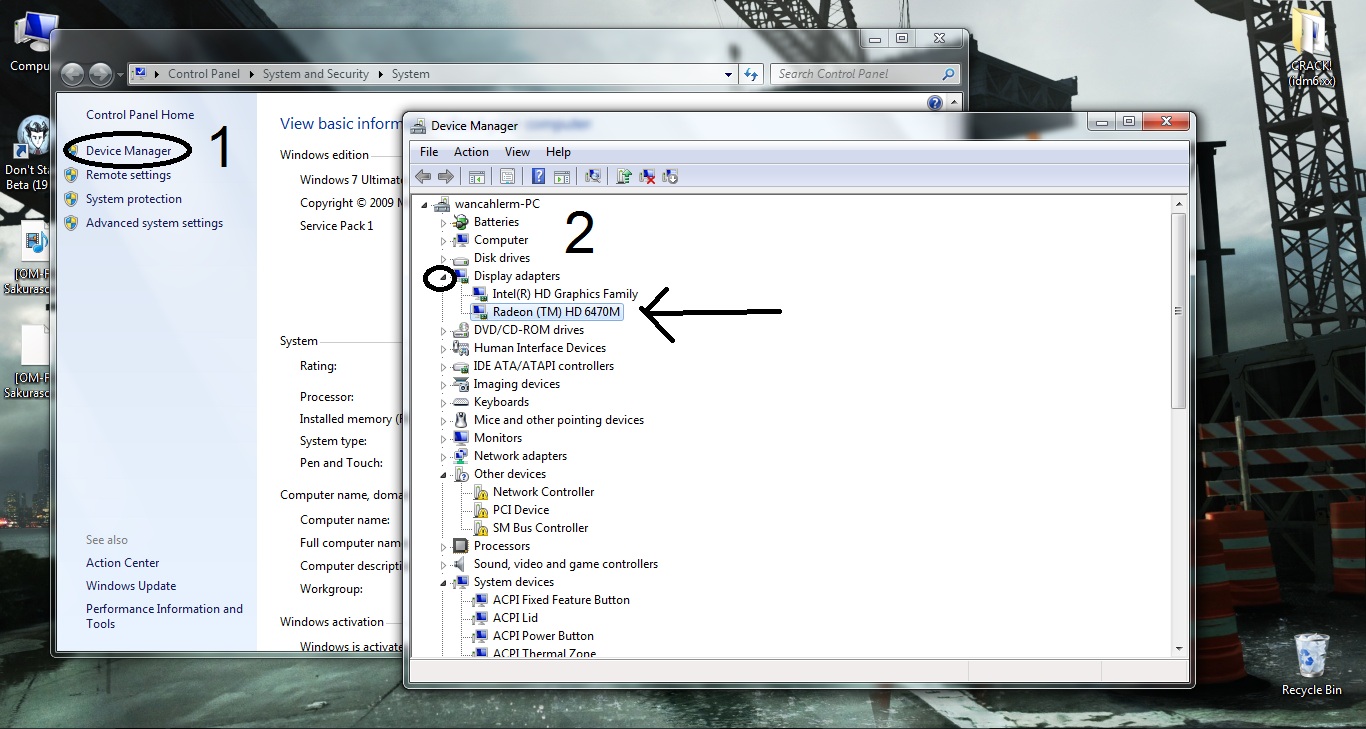This screenshot has width=1366, height=729.
Task: Click the Disable device toolbar icon
Action: point(670,177)
